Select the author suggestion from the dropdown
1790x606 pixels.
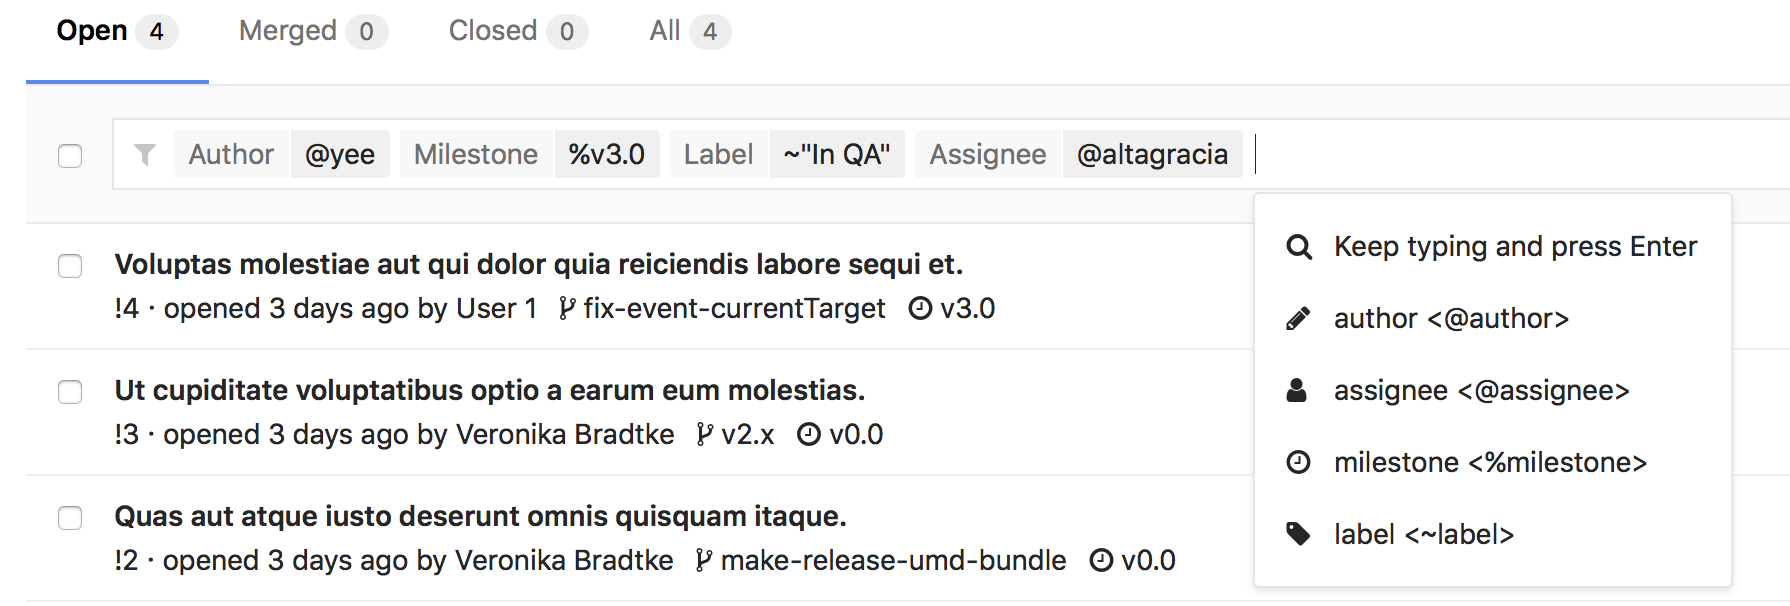[1451, 318]
